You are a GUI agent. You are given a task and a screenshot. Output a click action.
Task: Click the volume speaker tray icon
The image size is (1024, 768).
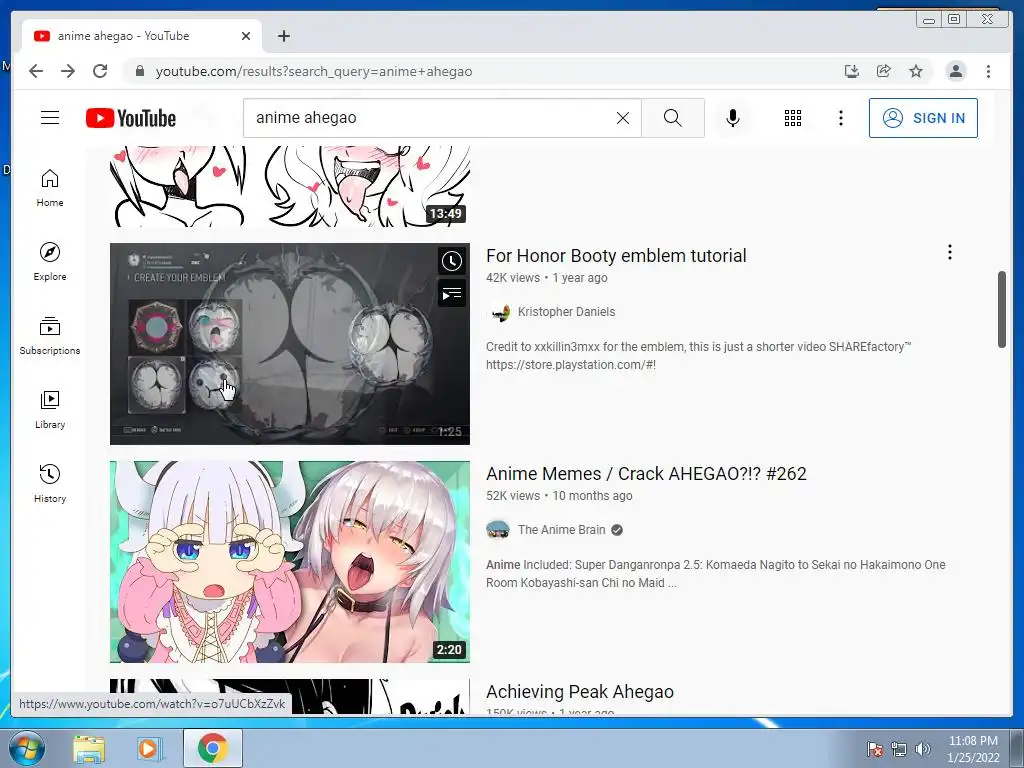coord(923,748)
